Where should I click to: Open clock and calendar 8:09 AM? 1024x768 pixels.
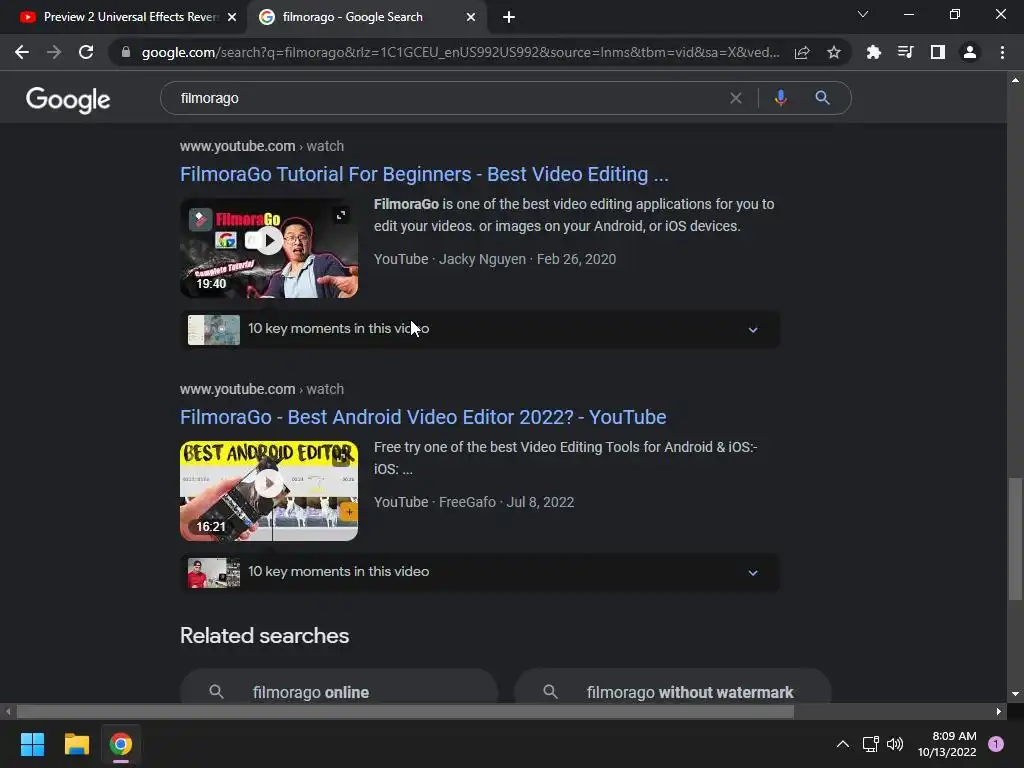pos(947,744)
